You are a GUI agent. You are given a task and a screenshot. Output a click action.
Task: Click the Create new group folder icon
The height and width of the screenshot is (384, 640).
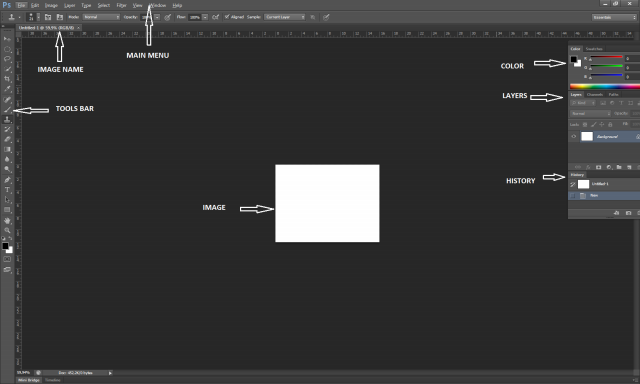[x=619, y=167]
